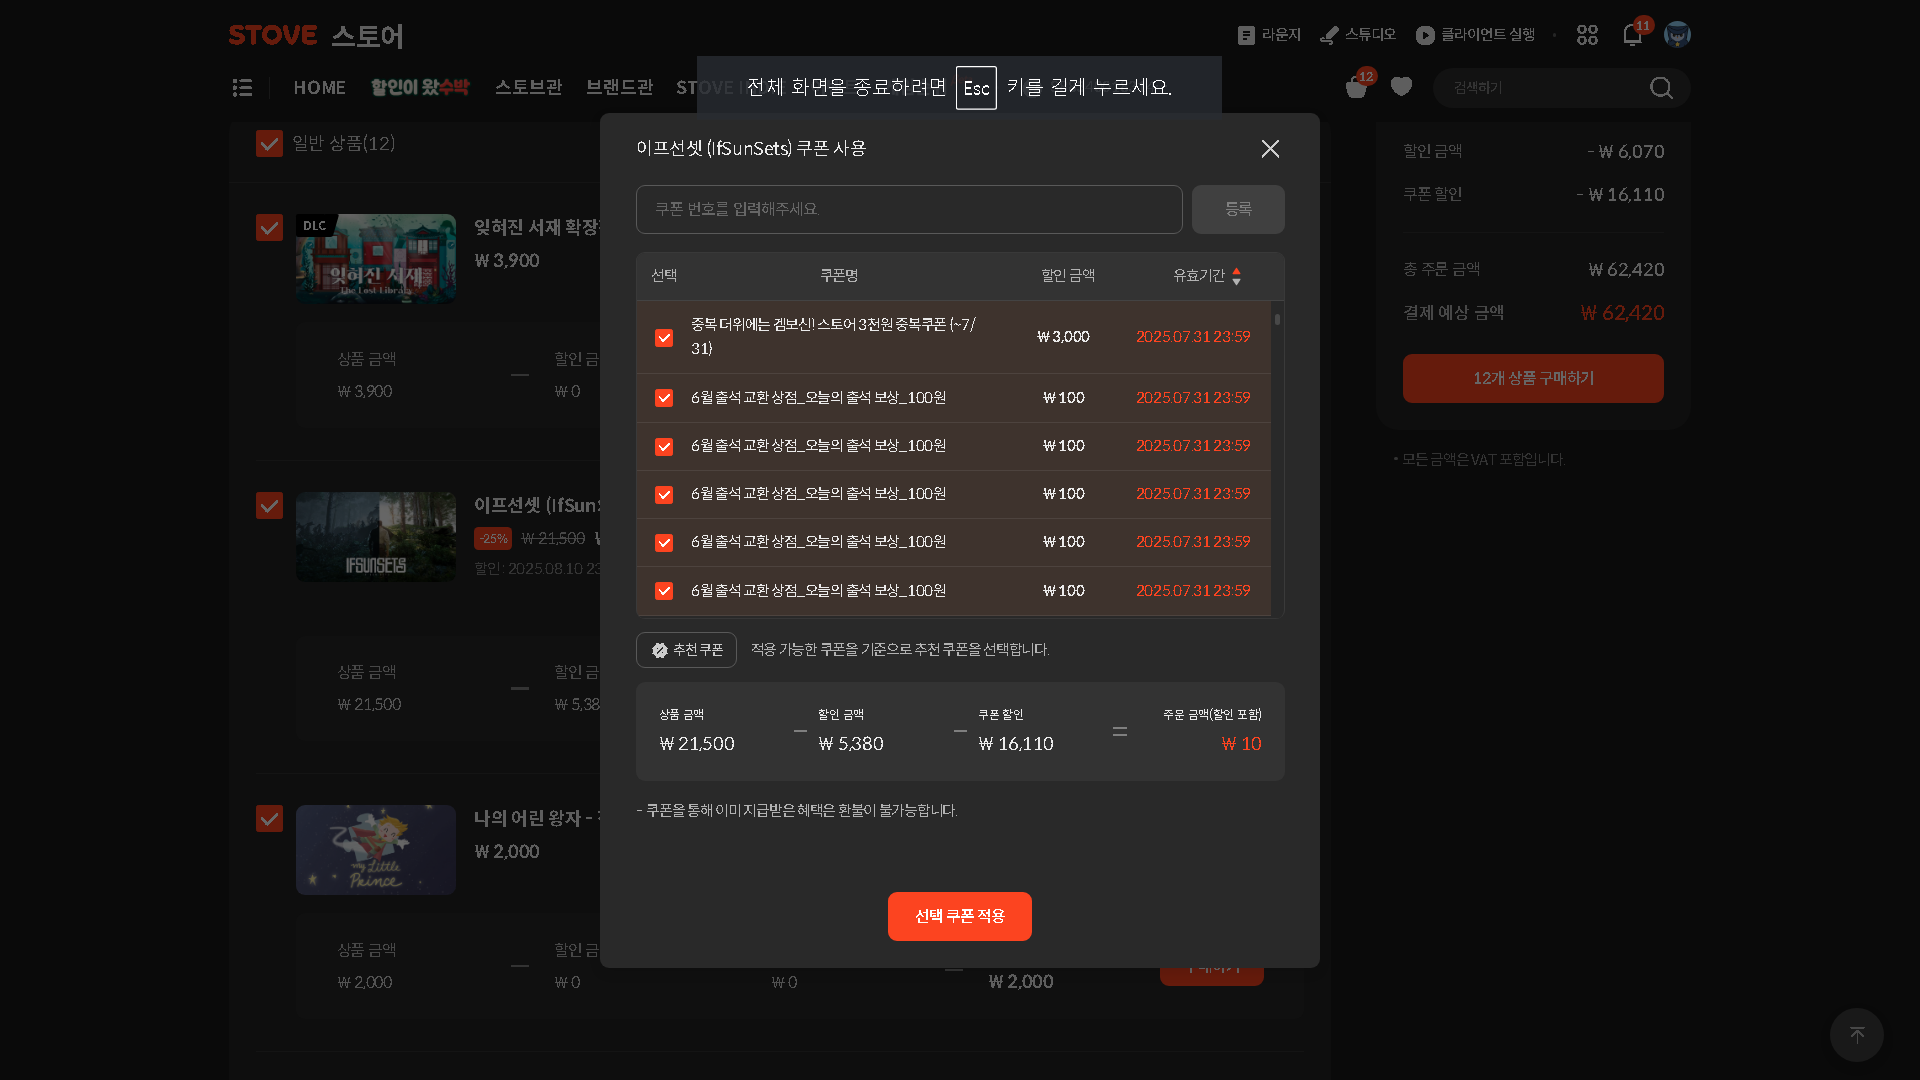The width and height of the screenshot is (1920, 1080).
Task: Open the user profile avatar
Action: pos(1677,35)
